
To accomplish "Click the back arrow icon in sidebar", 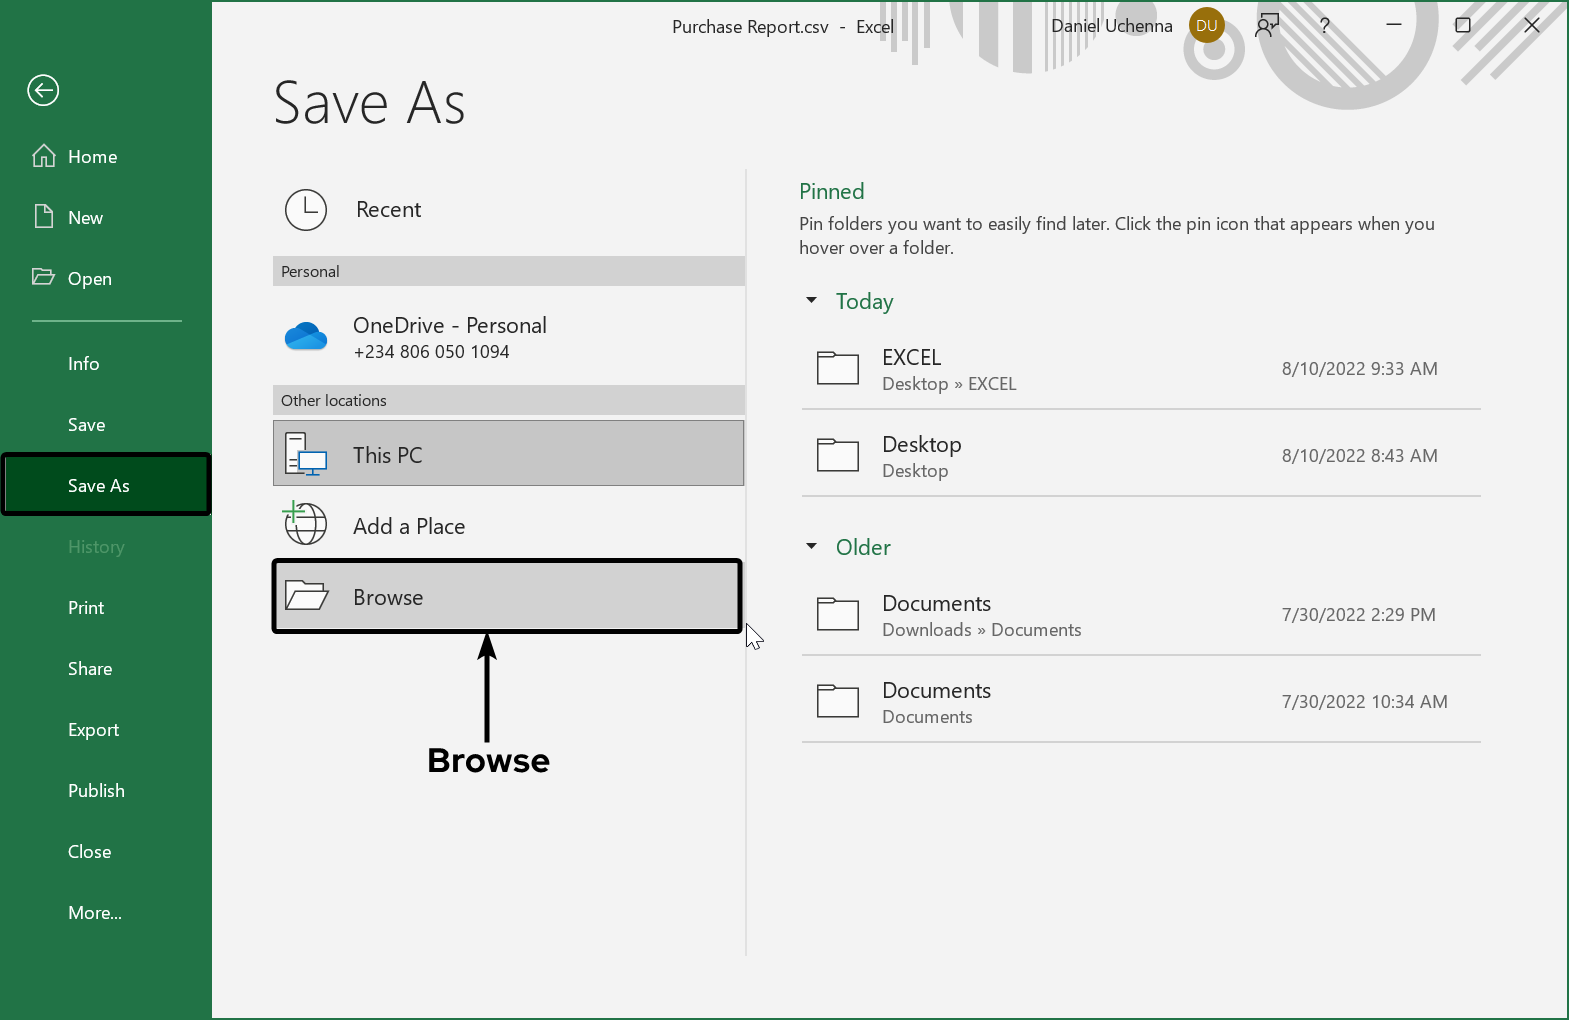I will (43, 90).
